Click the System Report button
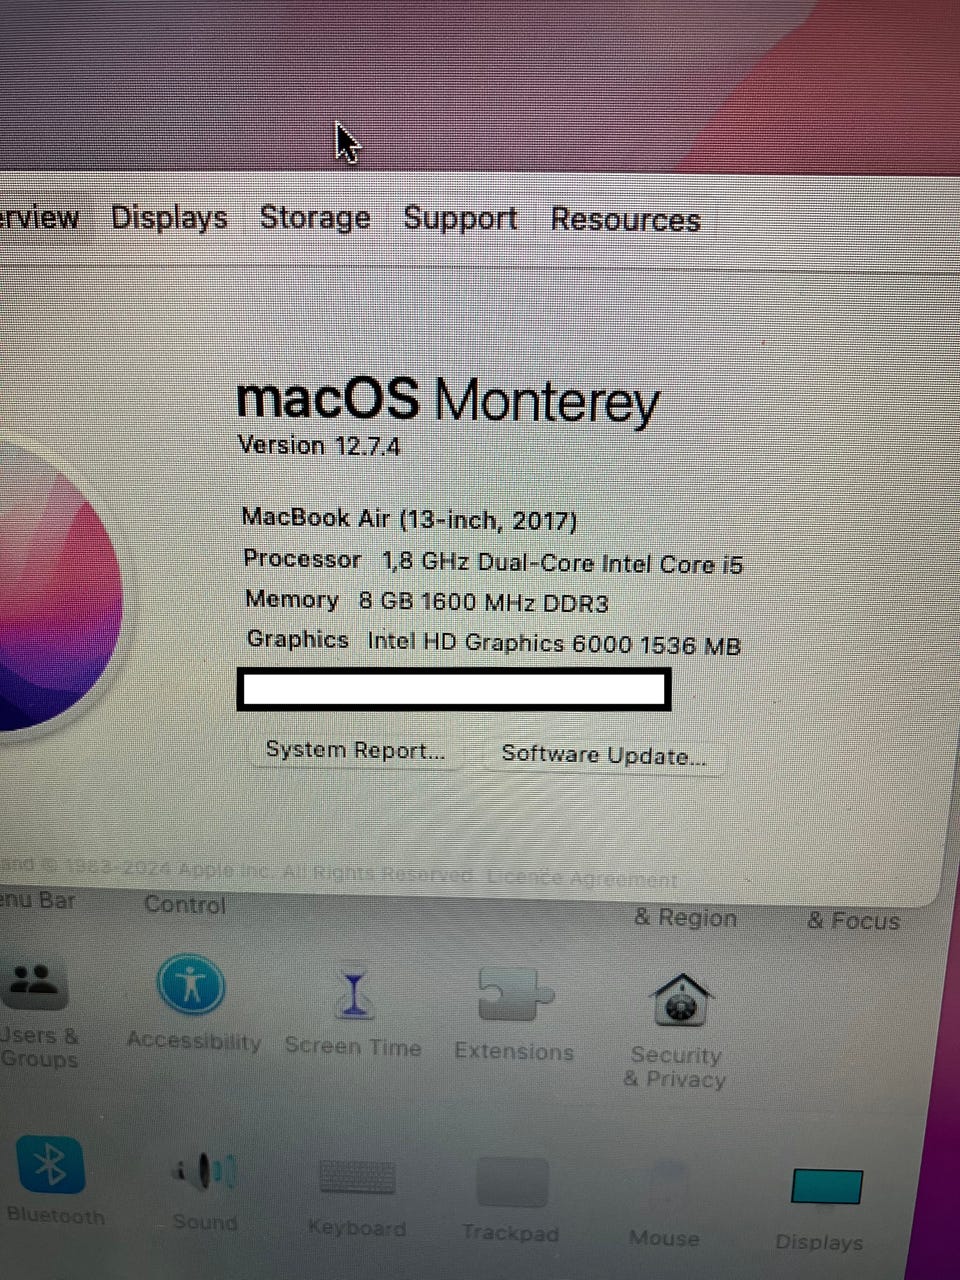The image size is (960, 1280). 355,750
